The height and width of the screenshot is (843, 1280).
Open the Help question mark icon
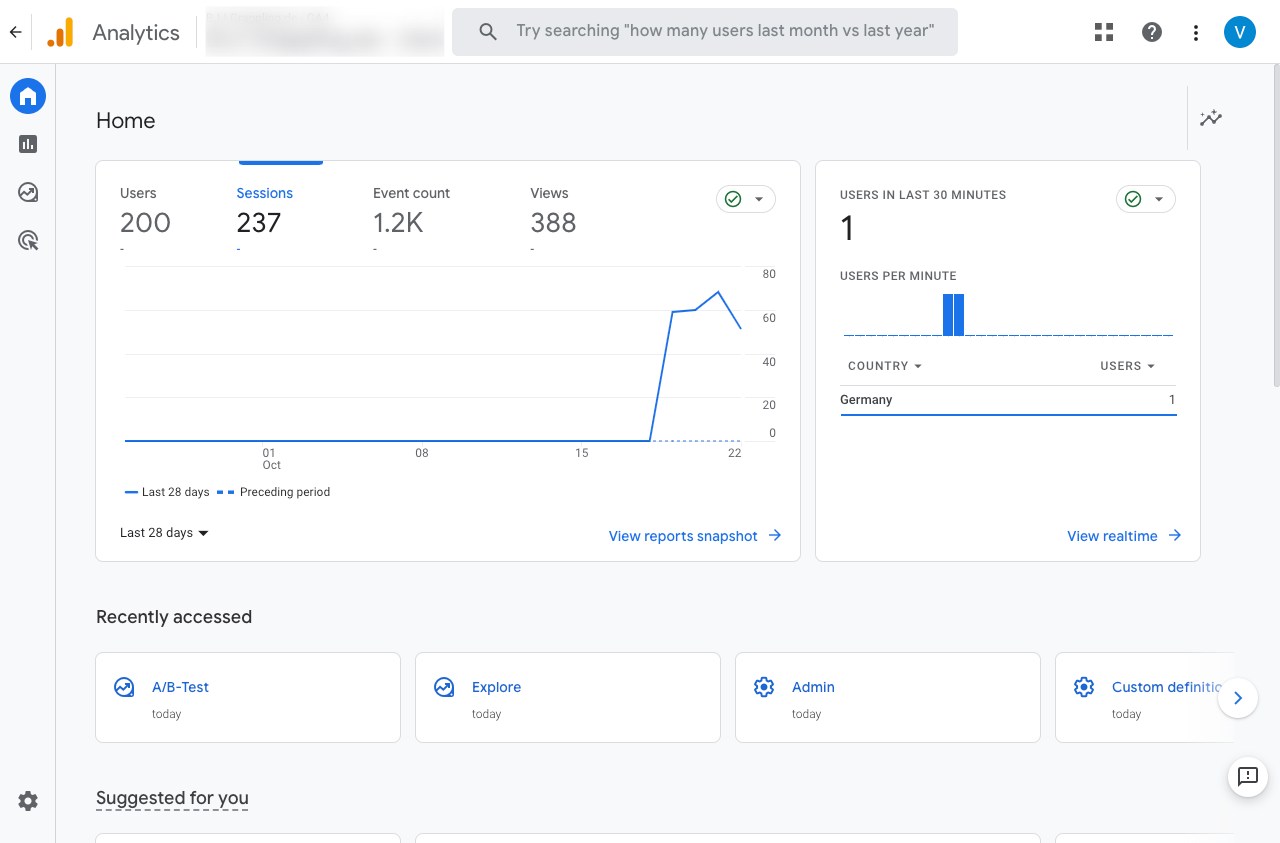[1152, 32]
